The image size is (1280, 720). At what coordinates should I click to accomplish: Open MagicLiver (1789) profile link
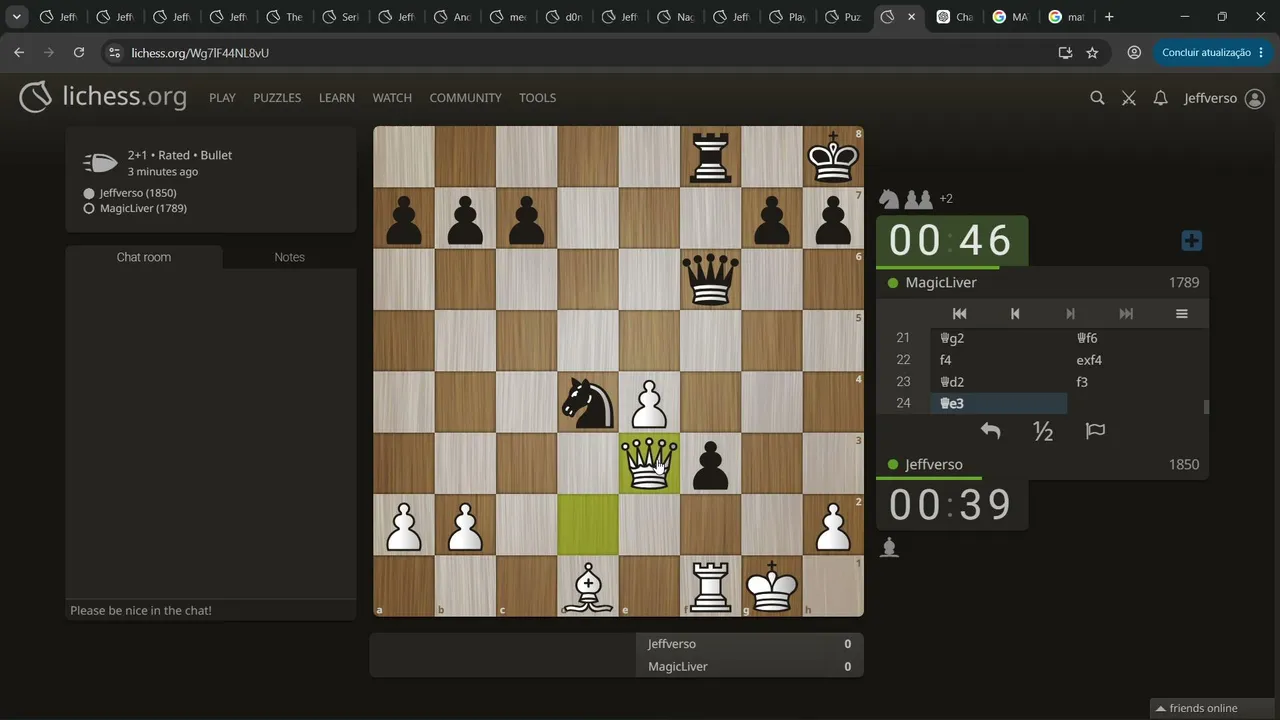point(143,208)
